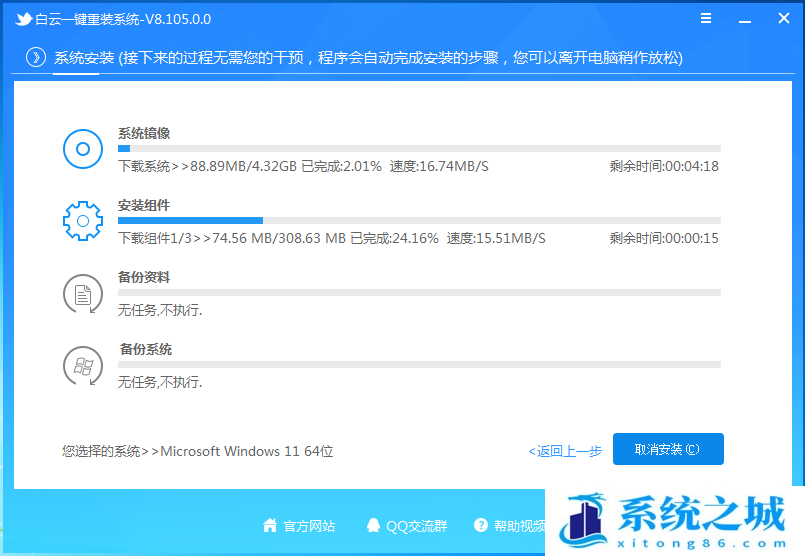The width and height of the screenshot is (805, 556).
Task: Close the 白云一键重装系统 window
Action: click(x=783, y=18)
